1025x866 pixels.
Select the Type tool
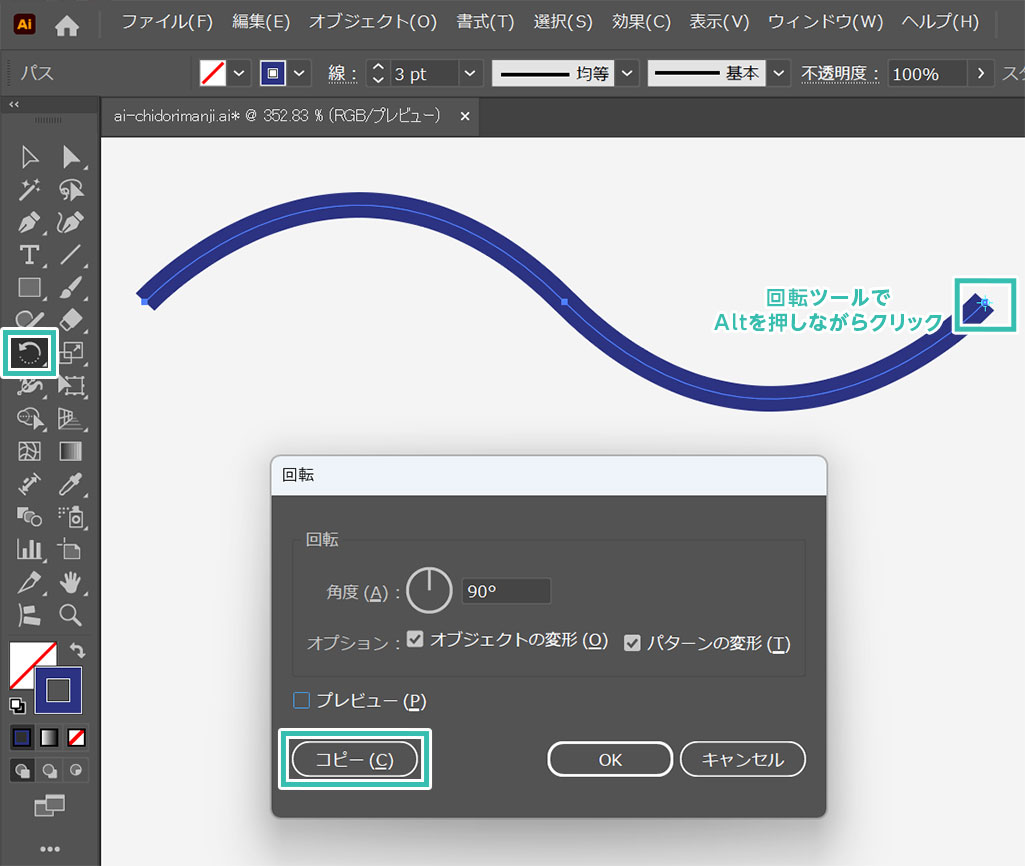pos(29,255)
